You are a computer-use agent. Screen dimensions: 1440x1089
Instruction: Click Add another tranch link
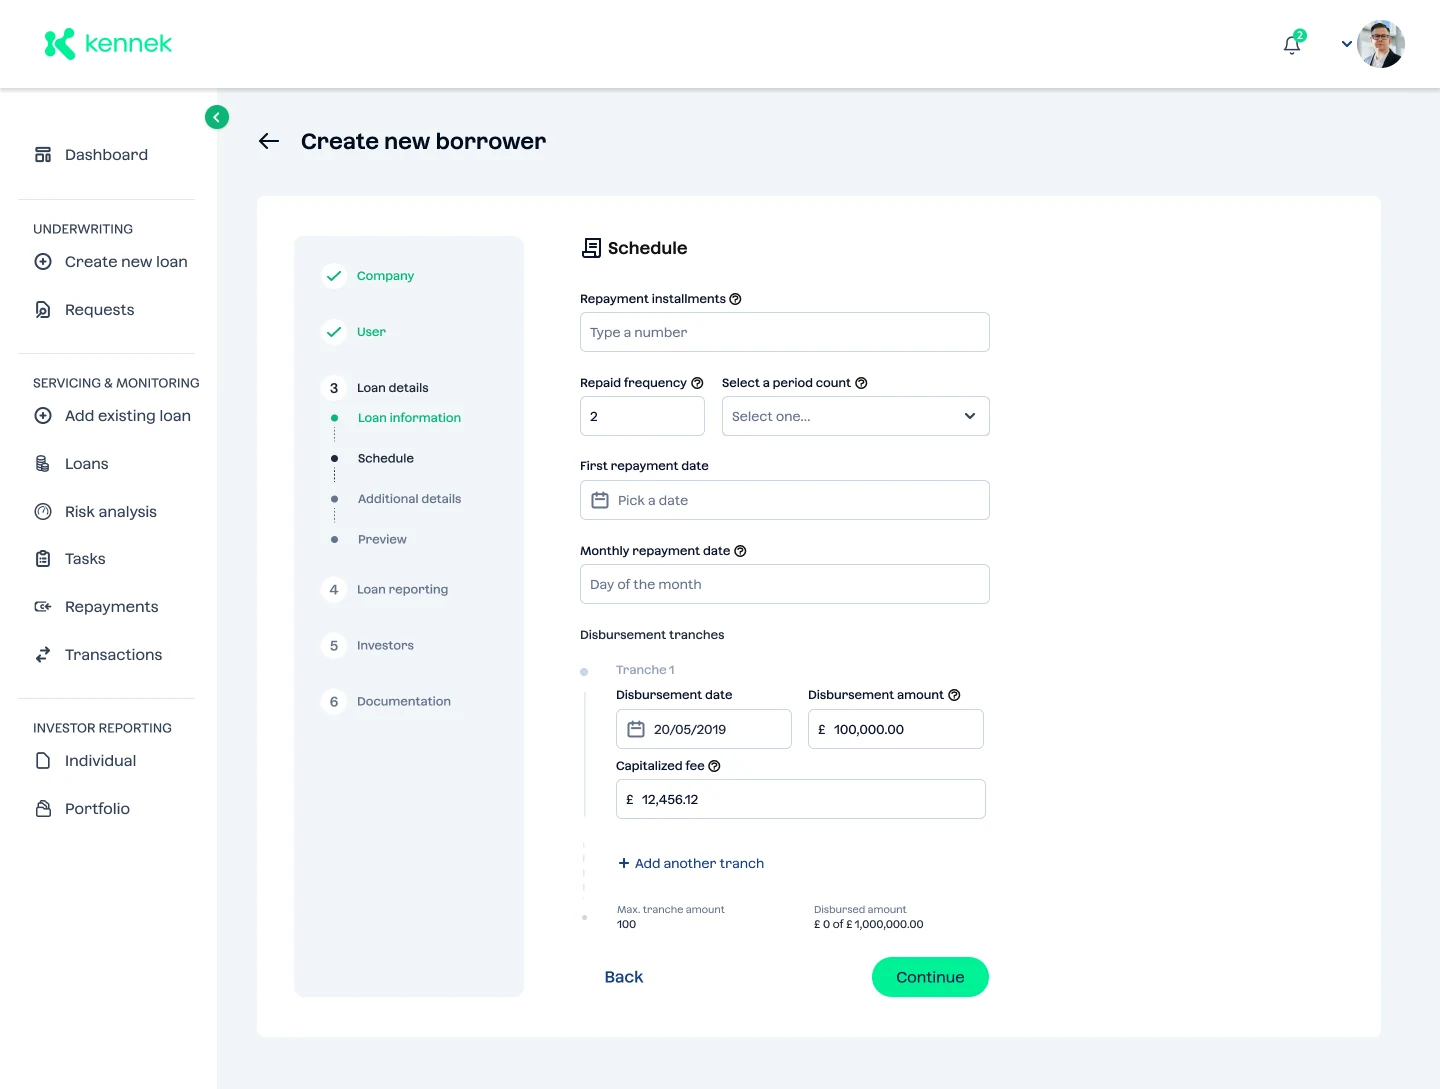pyautogui.click(x=691, y=863)
